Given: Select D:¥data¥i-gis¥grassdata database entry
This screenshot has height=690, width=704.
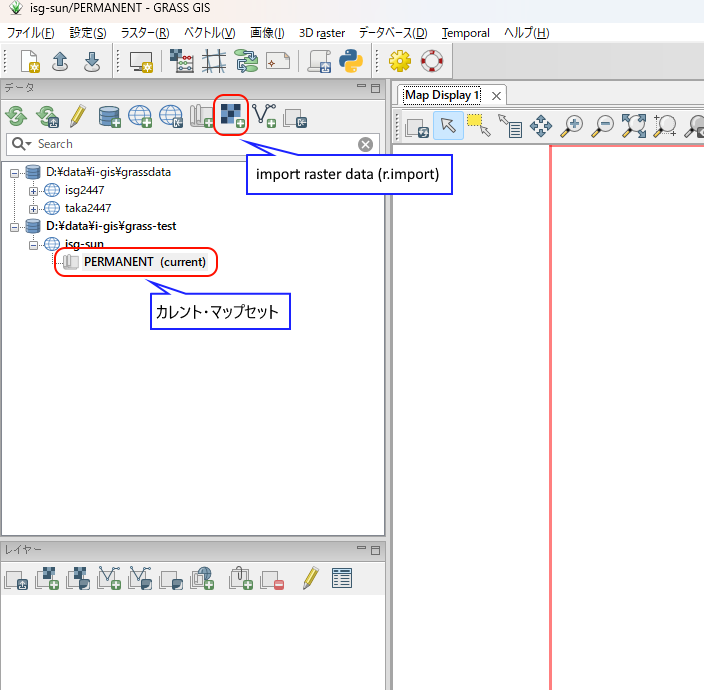Looking at the screenshot, I should [x=108, y=172].
